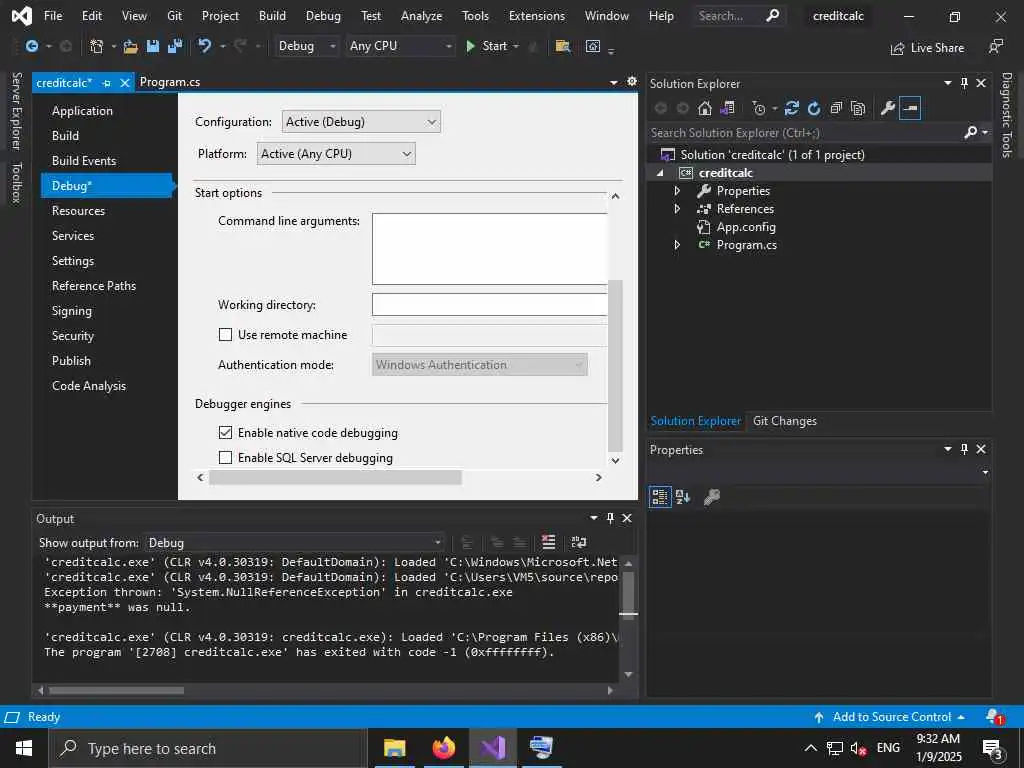The image size is (1024, 768).
Task: Click the Clear All icon in Output panel
Action: click(x=549, y=542)
